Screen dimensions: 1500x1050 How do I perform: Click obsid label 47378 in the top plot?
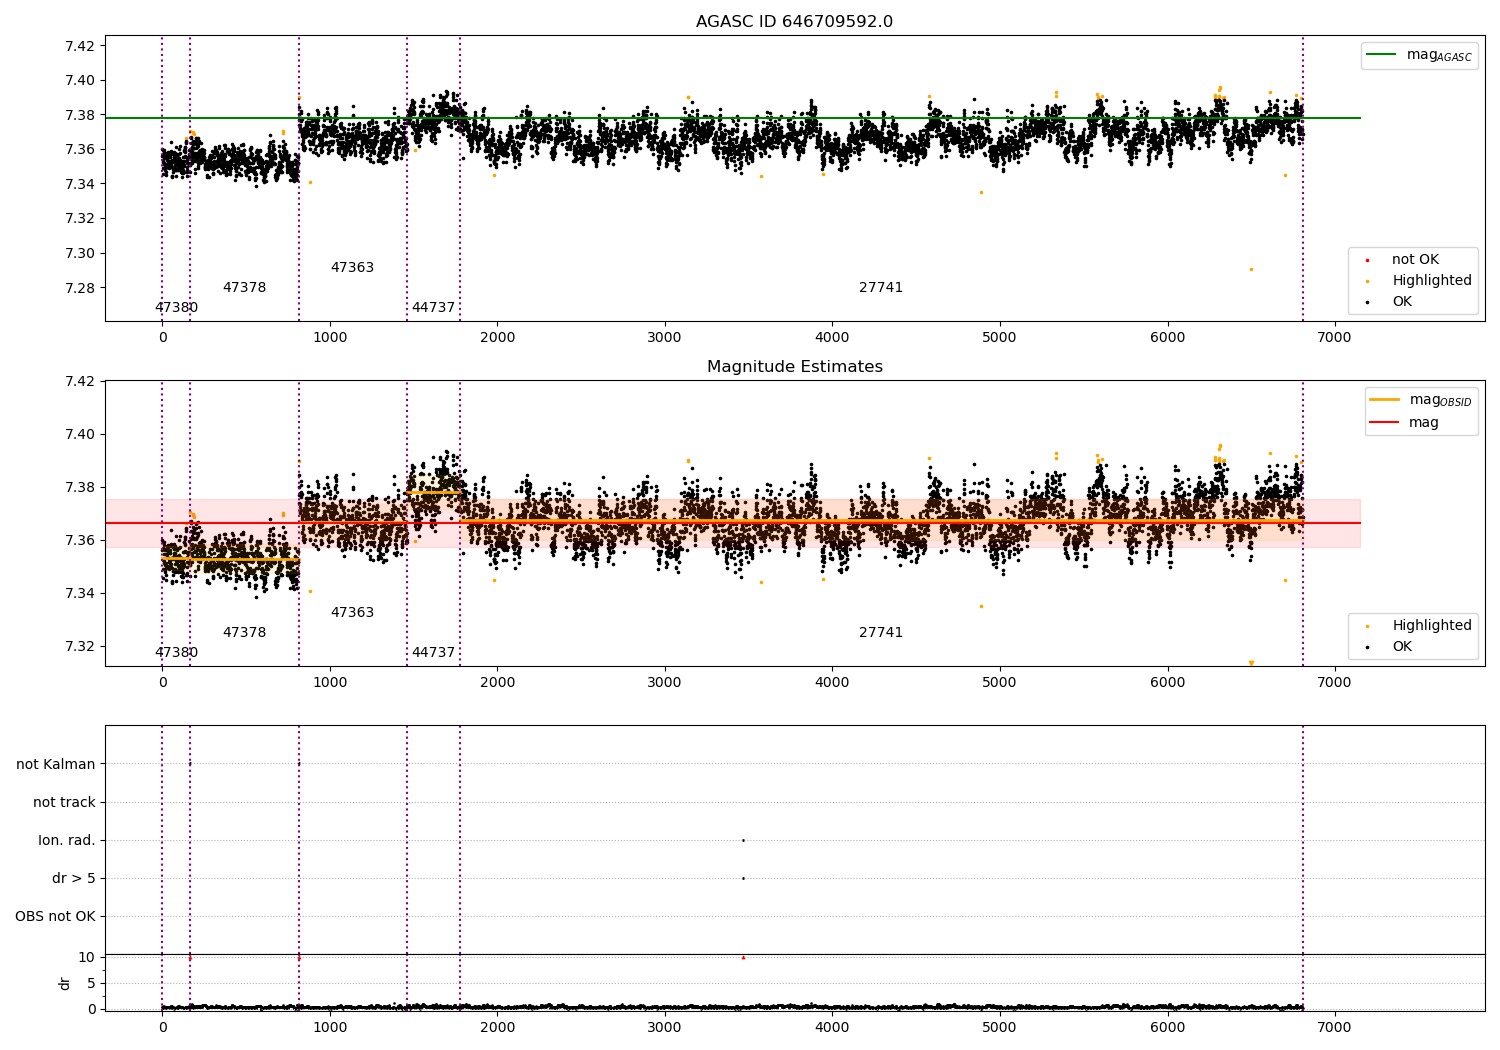(244, 288)
